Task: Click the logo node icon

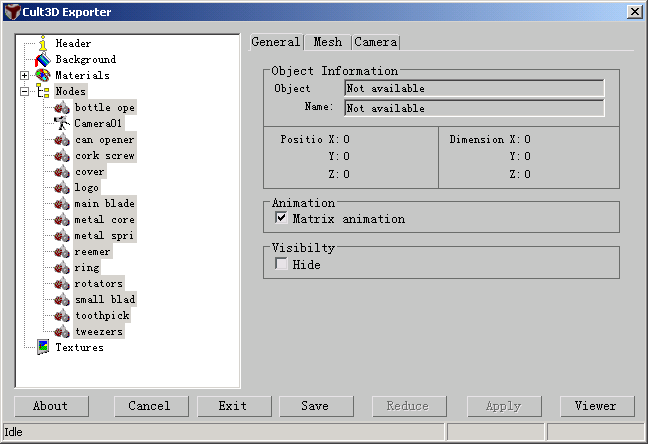Action: [x=62, y=188]
